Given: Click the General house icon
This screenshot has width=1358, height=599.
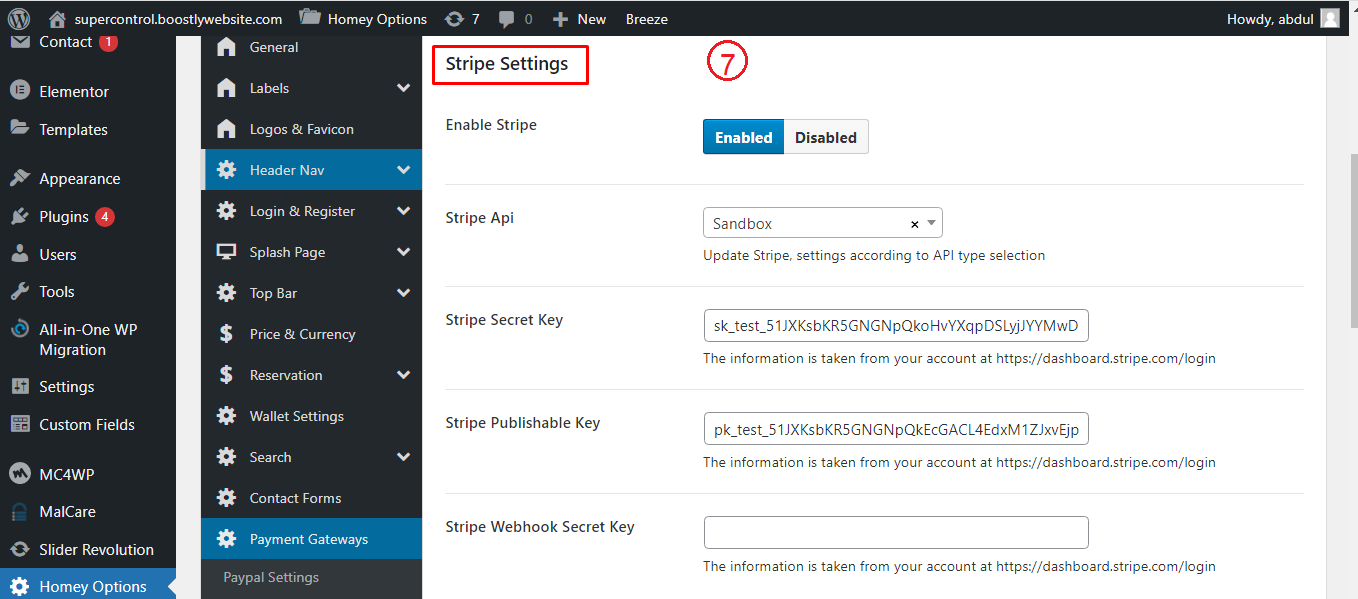Looking at the screenshot, I should pyautogui.click(x=227, y=47).
